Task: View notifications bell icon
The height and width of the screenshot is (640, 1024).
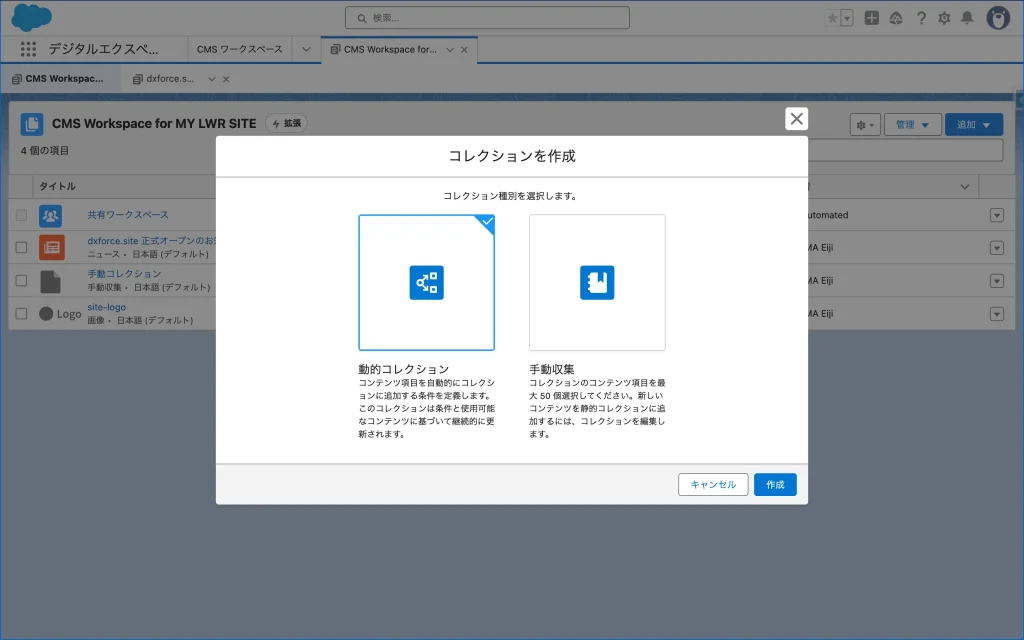Action: (967, 18)
